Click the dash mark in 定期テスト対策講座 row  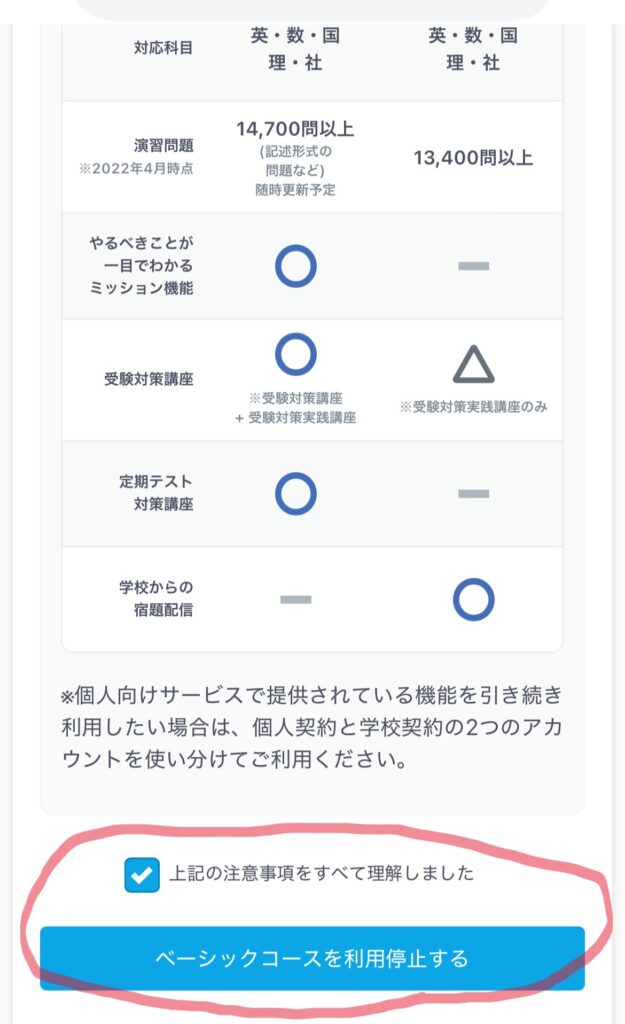(x=474, y=491)
